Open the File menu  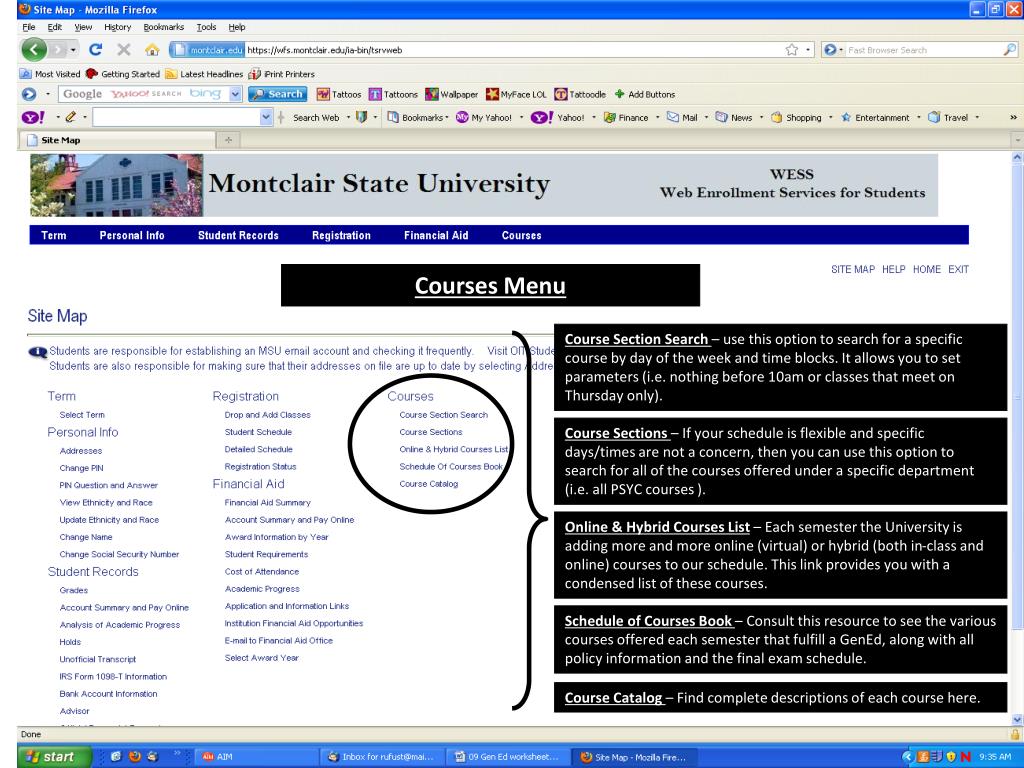[29, 27]
